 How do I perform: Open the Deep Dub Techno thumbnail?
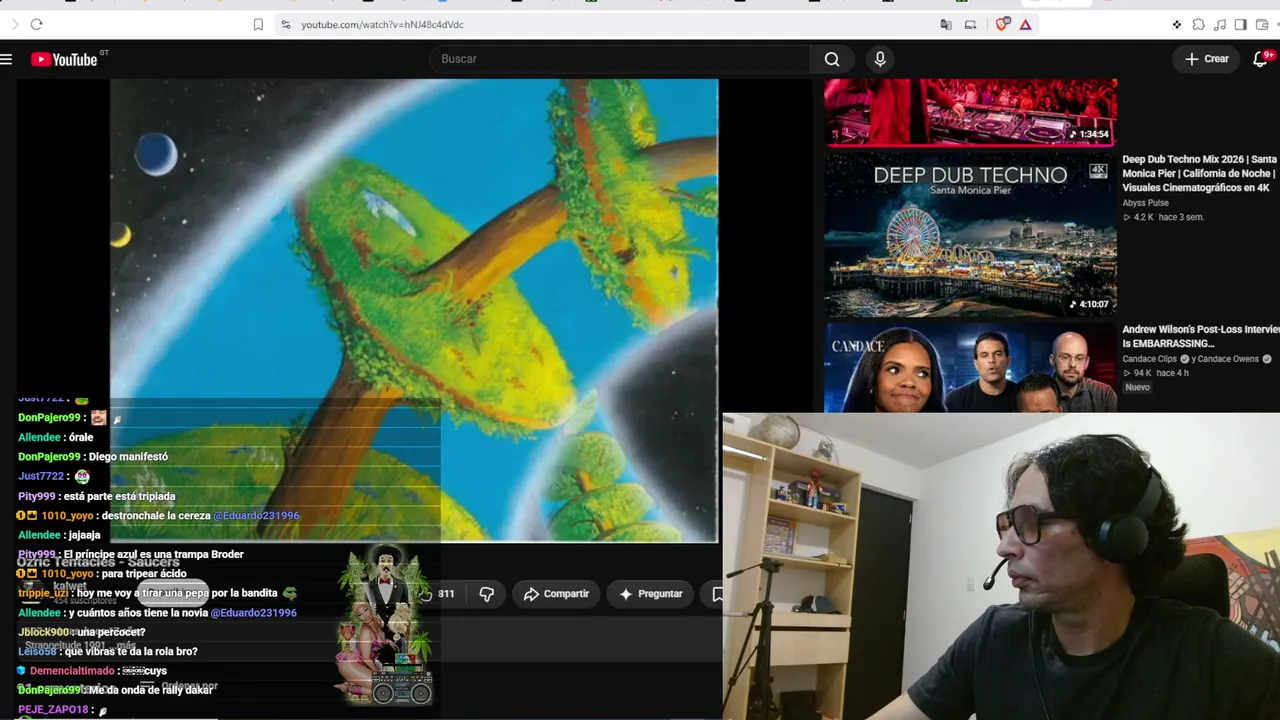[x=970, y=235]
